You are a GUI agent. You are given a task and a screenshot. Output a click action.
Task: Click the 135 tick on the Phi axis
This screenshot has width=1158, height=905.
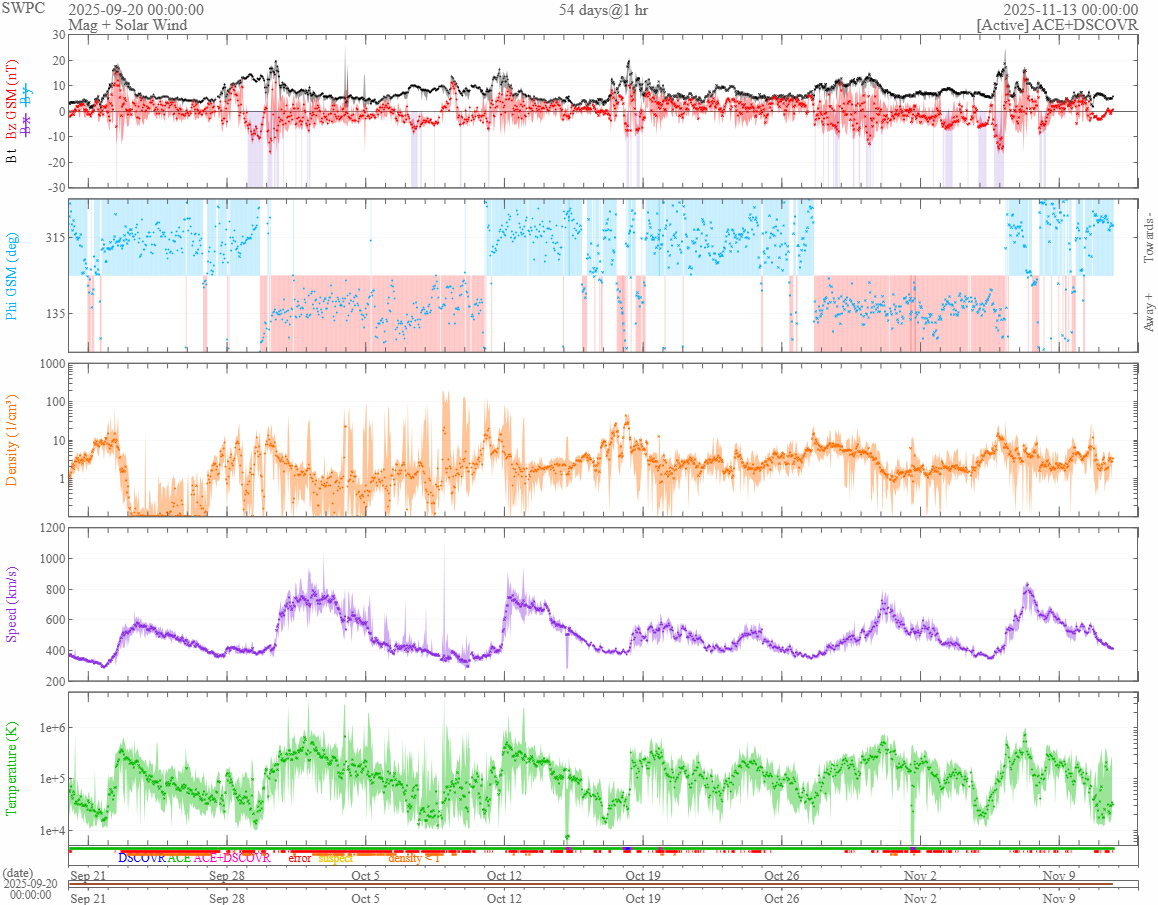tap(56, 313)
